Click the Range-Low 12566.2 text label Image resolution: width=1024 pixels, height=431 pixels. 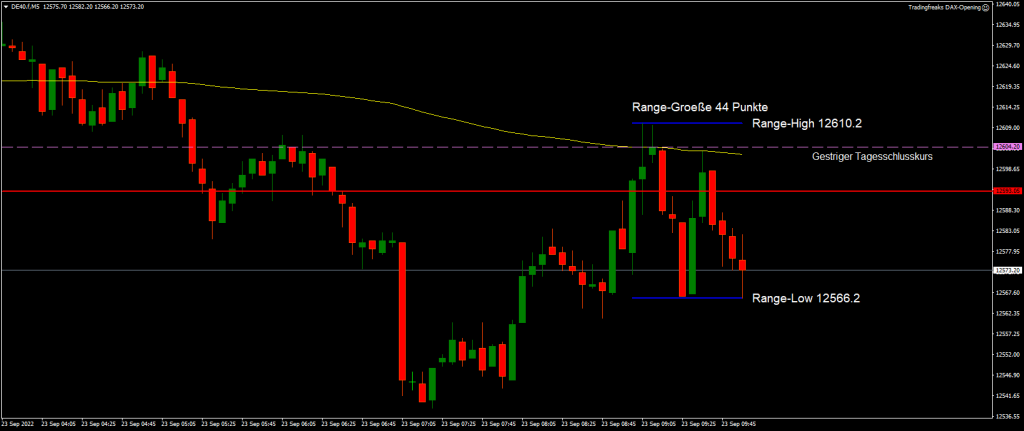coord(804,298)
